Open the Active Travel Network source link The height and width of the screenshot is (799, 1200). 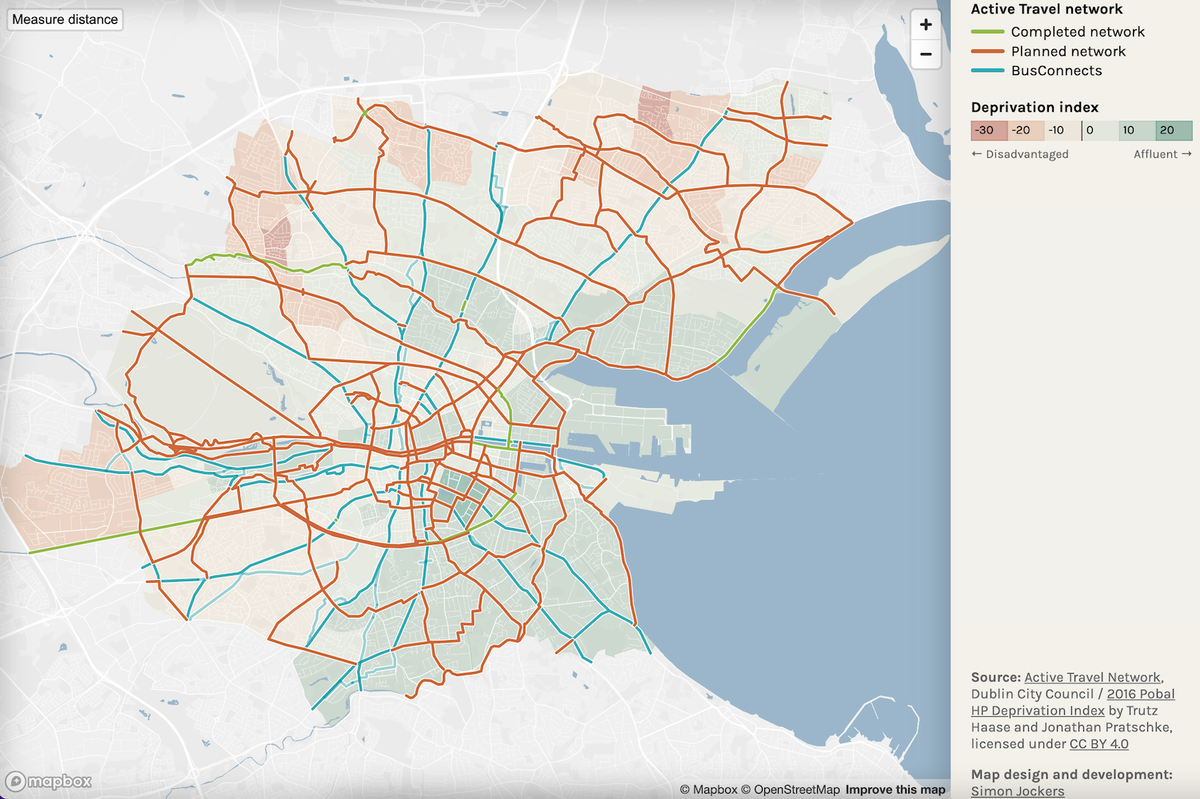tap(1090, 677)
